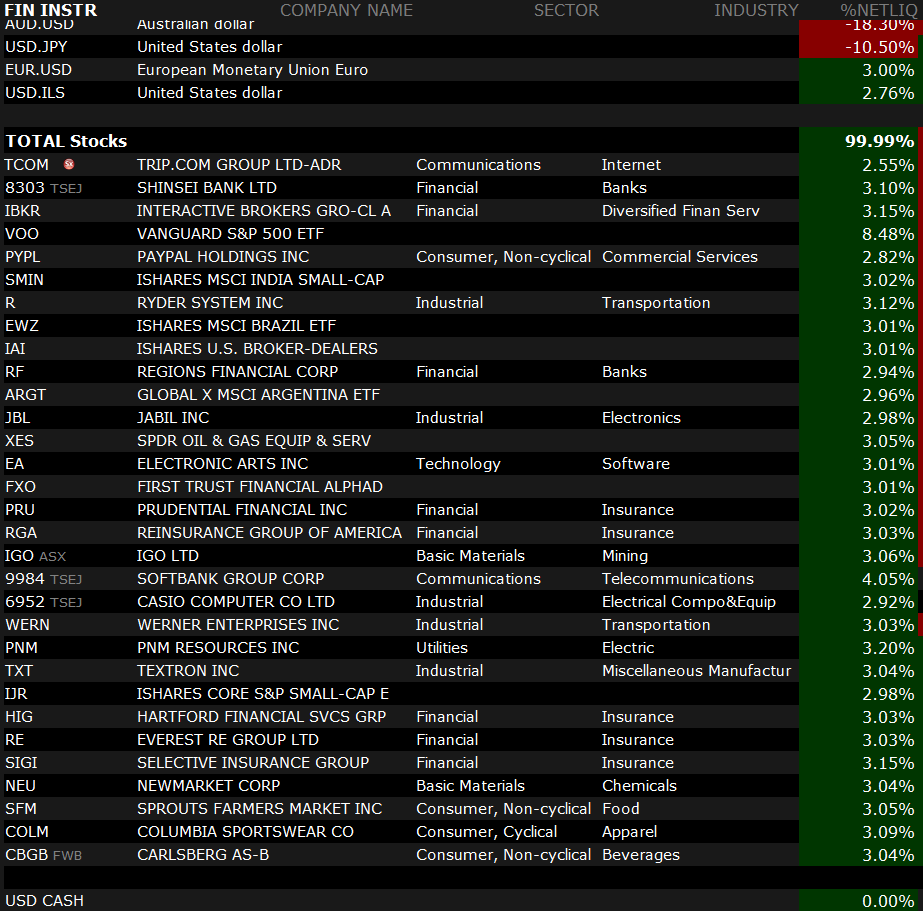Select NEWMARKET CORP
923x911 pixels.
pyautogui.click(x=208, y=784)
